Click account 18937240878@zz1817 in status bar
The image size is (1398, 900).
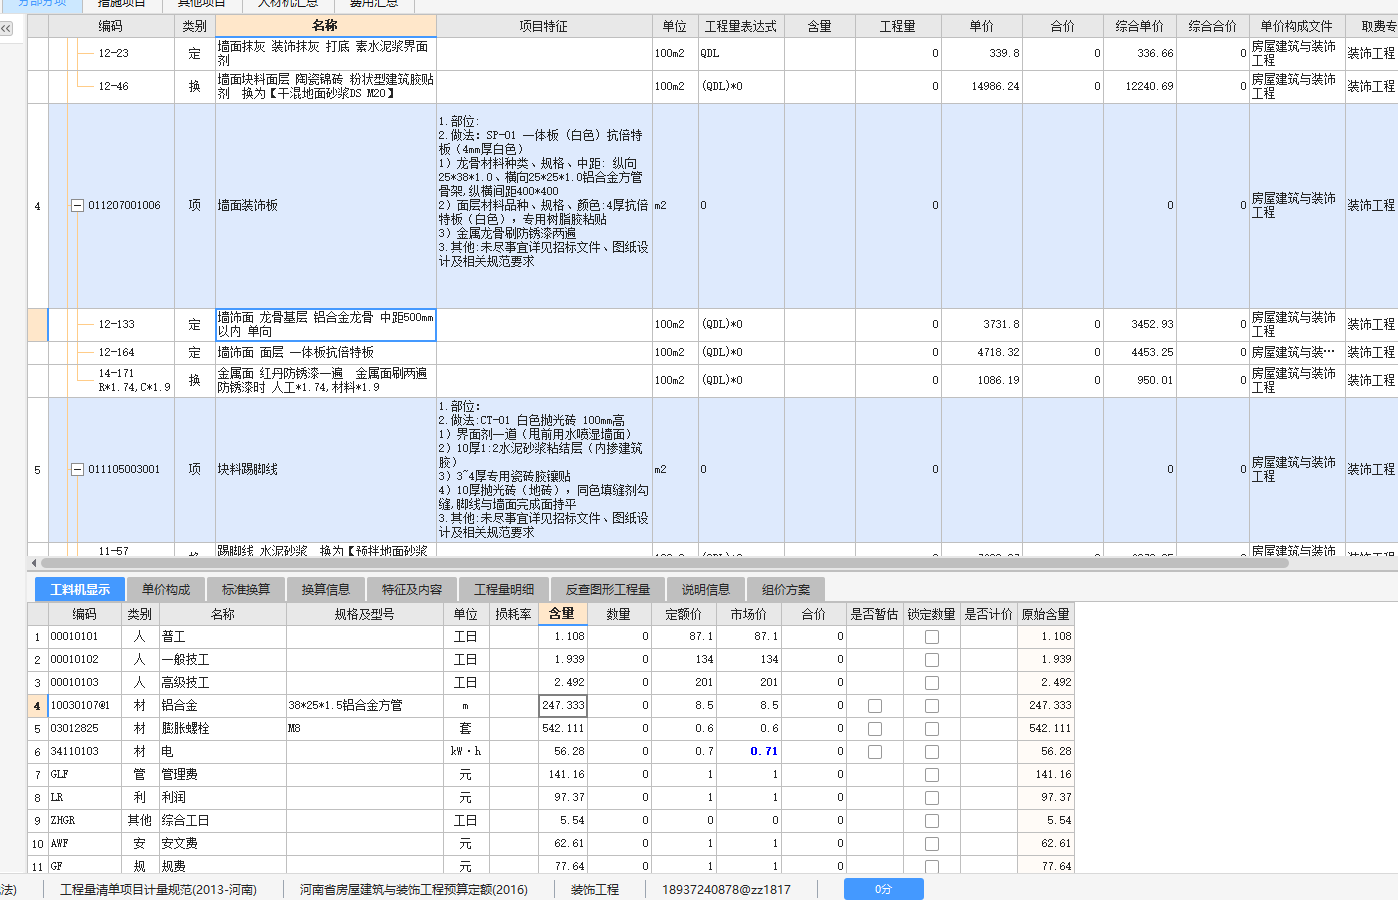pyautogui.click(x=726, y=889)
